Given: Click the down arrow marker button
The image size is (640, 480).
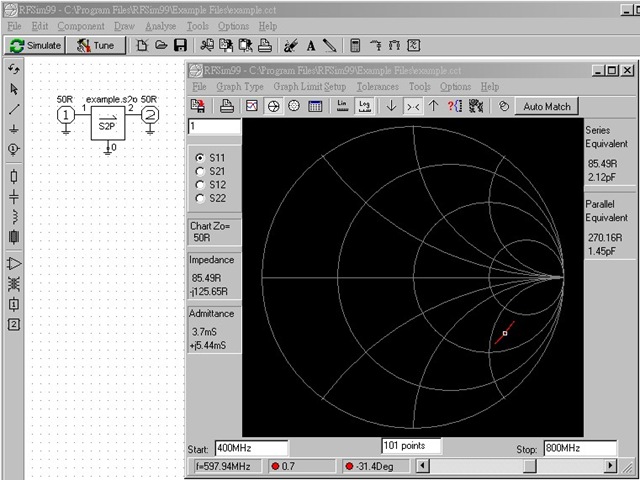Looking at the screenshot, I should (x=391, y=106).
